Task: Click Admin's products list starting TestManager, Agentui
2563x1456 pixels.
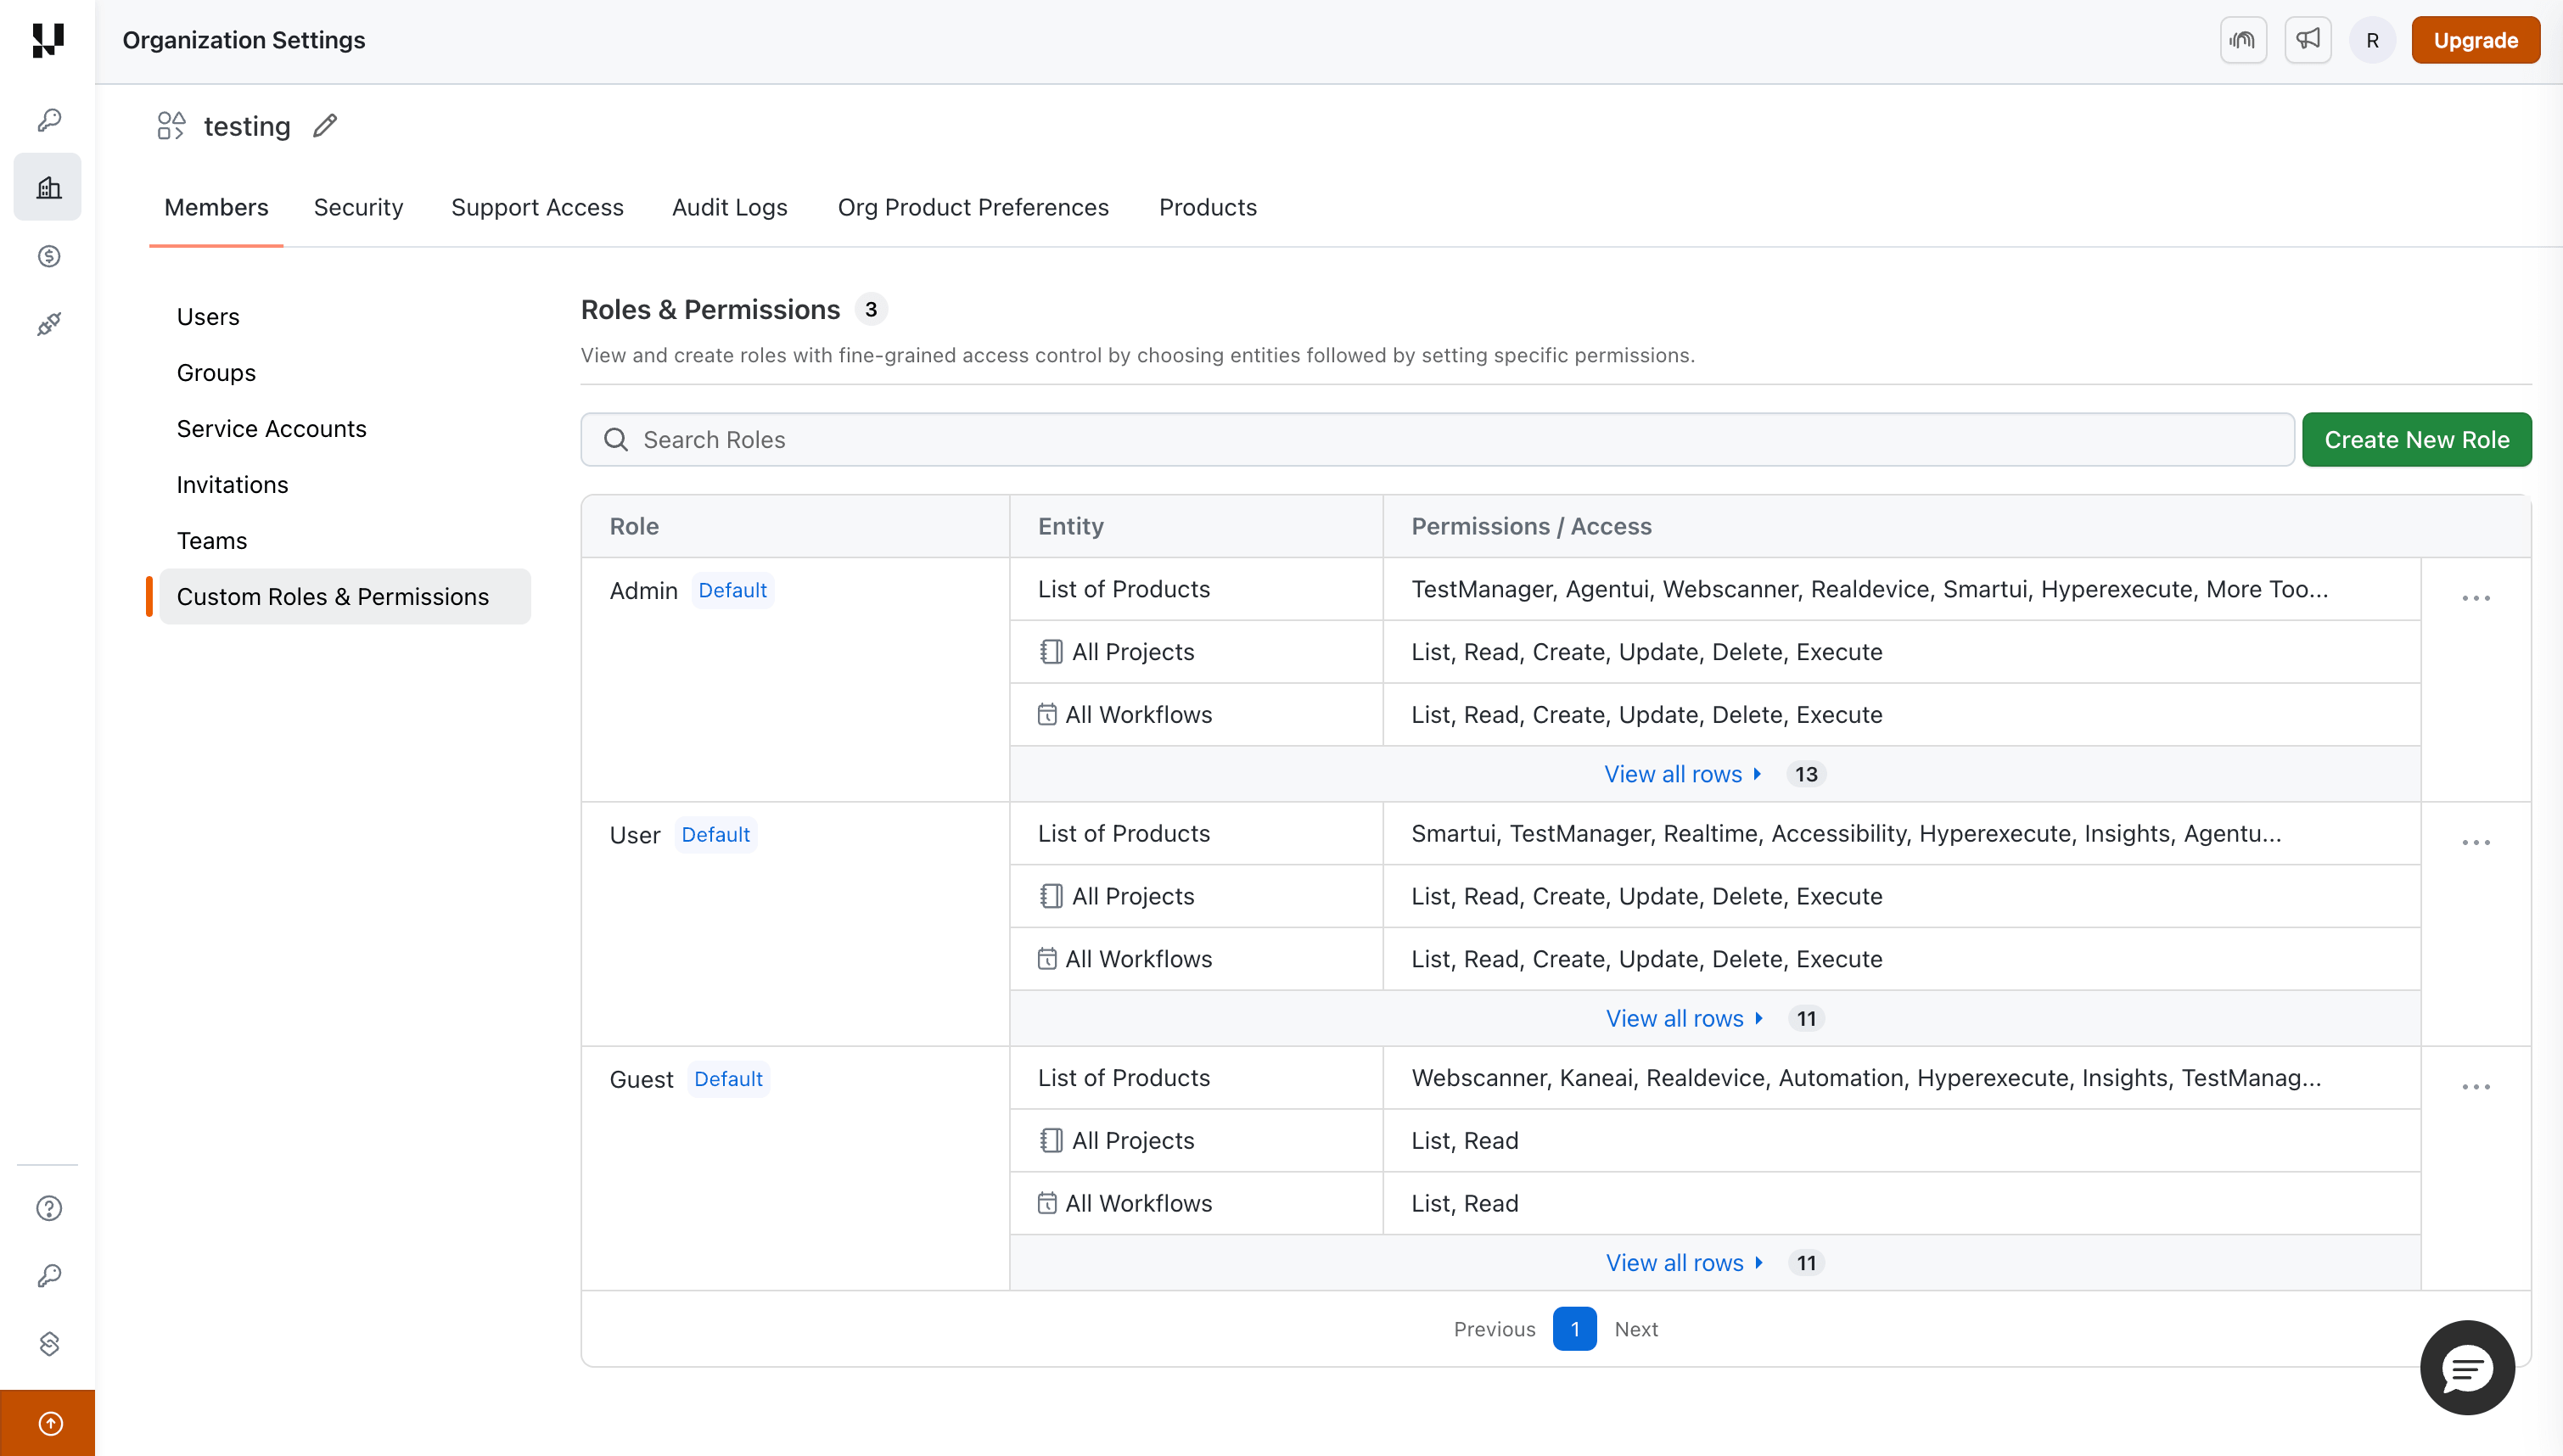Action: (1869, 589)
